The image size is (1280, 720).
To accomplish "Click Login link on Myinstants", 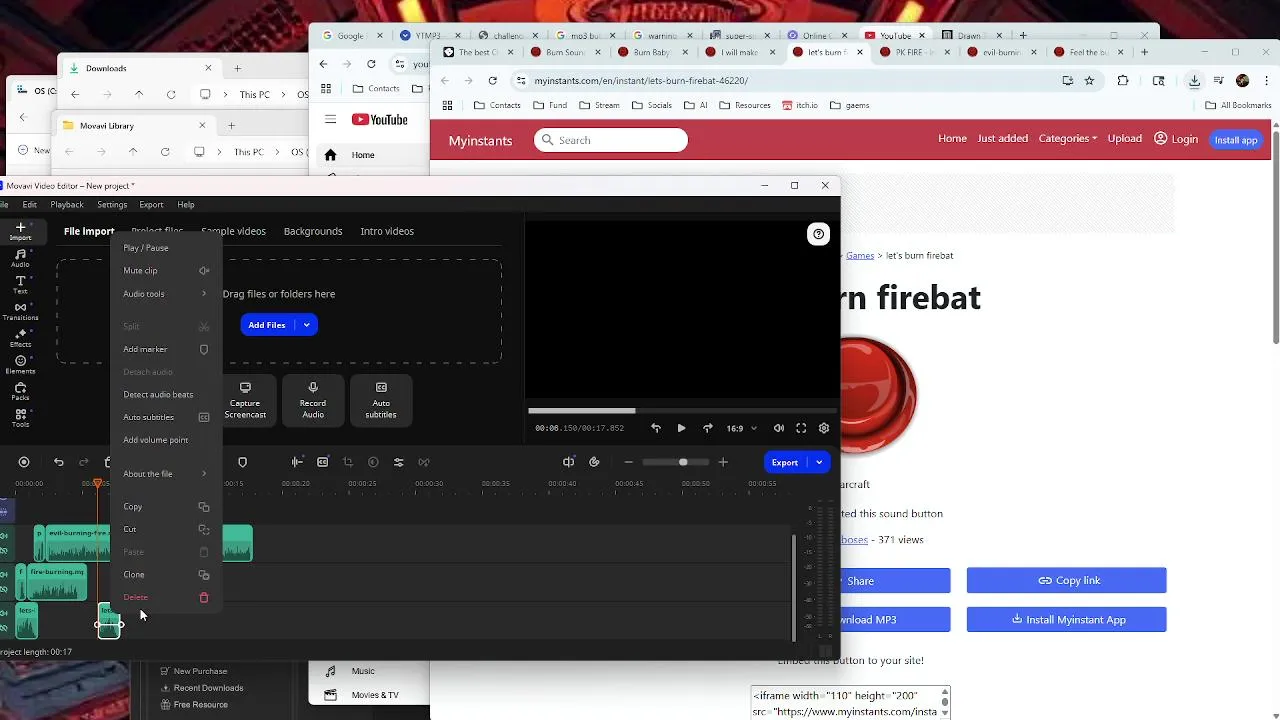I will click(x=1176, y=139).
